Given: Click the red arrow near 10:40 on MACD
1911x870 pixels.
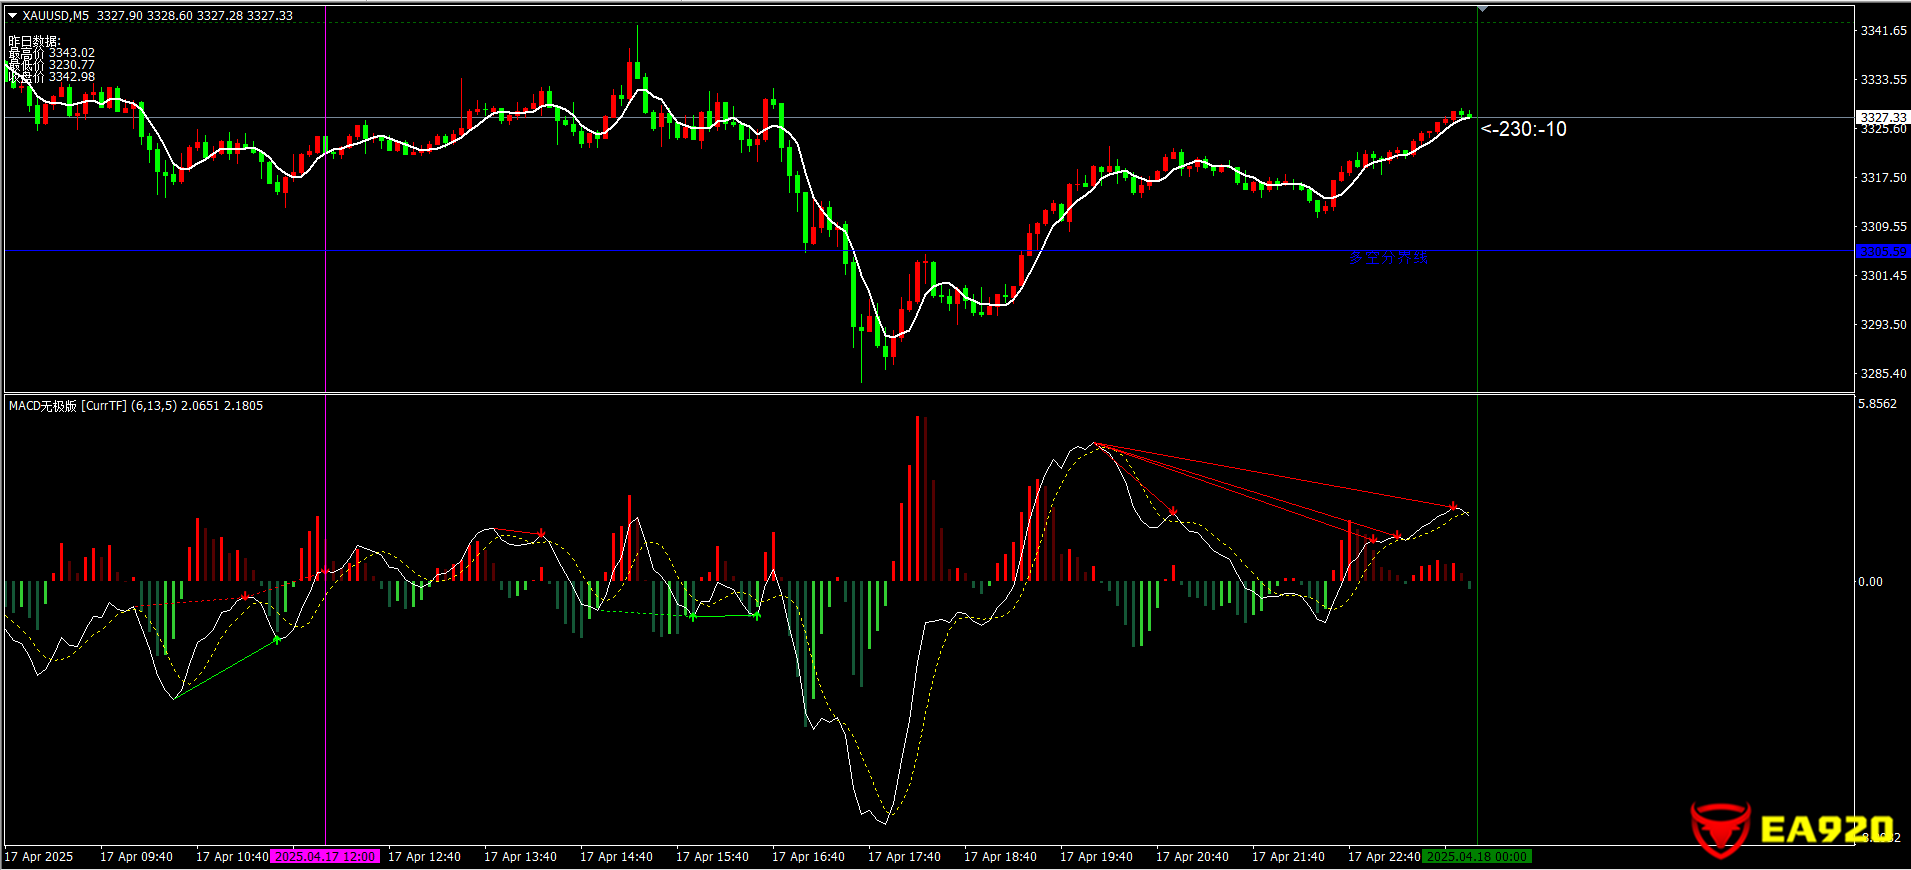Looking at the screenshot, I should (245, 597).
